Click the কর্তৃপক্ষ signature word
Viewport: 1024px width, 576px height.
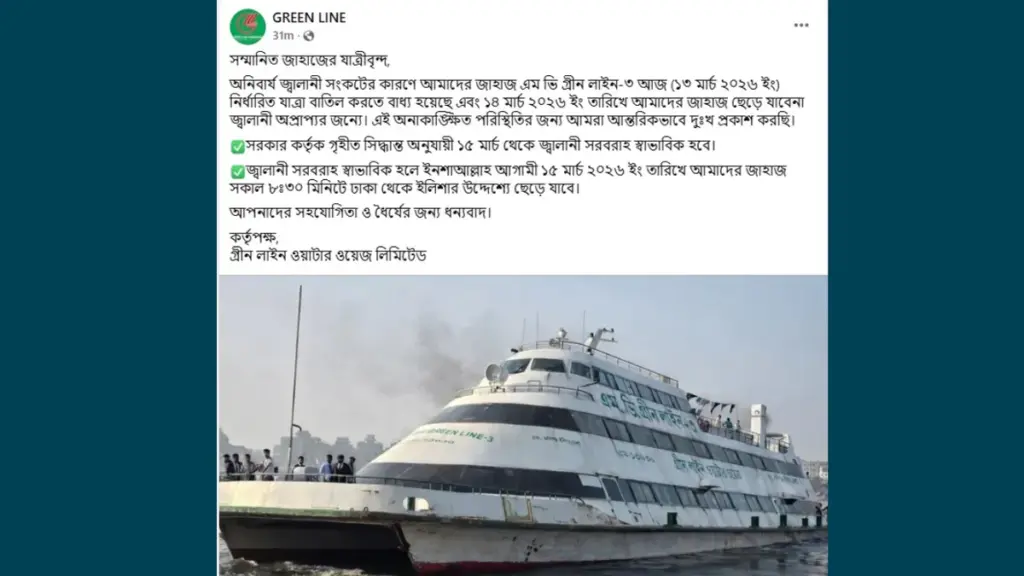(254, 237)
